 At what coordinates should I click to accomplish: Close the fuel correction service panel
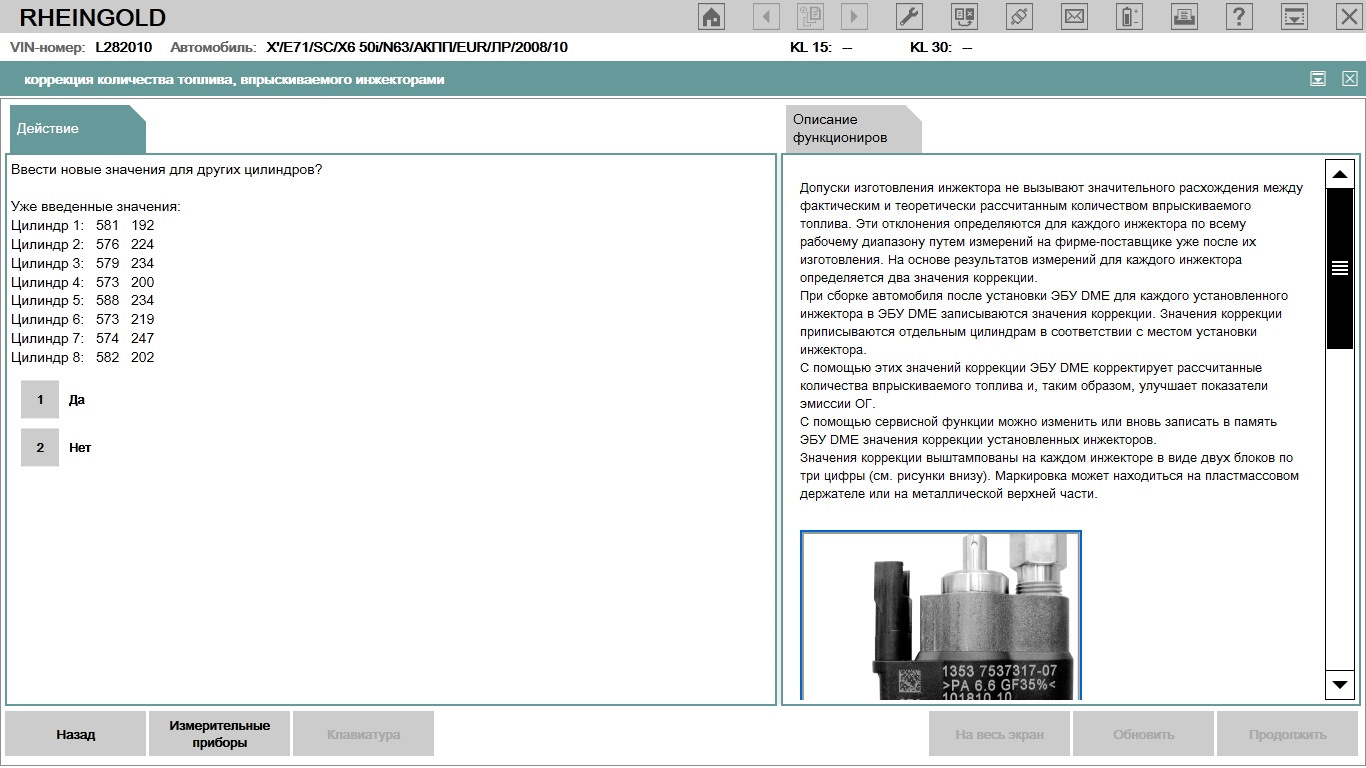point(1349,79)
